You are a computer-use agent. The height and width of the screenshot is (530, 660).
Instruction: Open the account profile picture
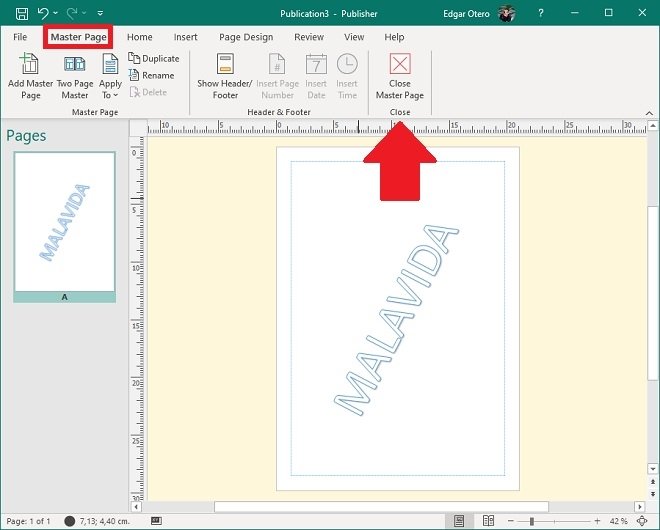point(506,13)
